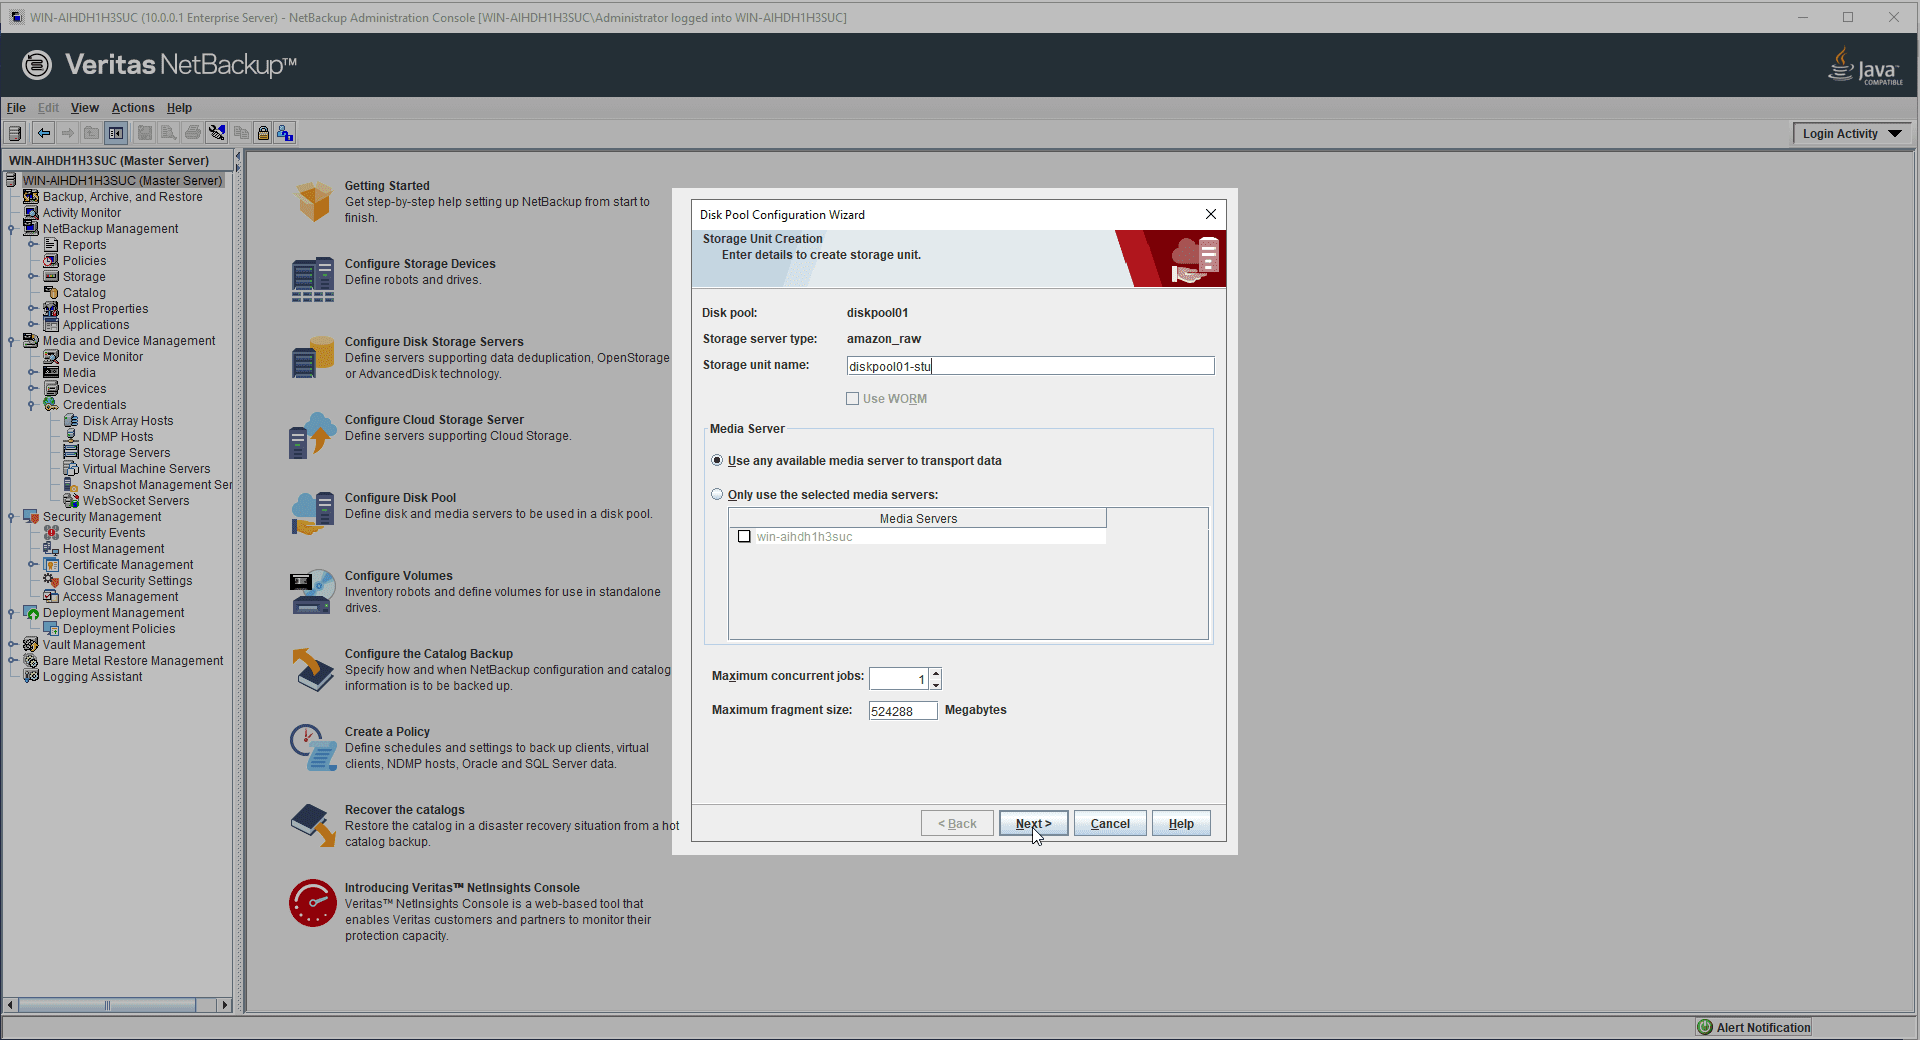This screenshot has height=1040, width=1920.
Task: Click the Next button in wizard
Action: 1033,824
